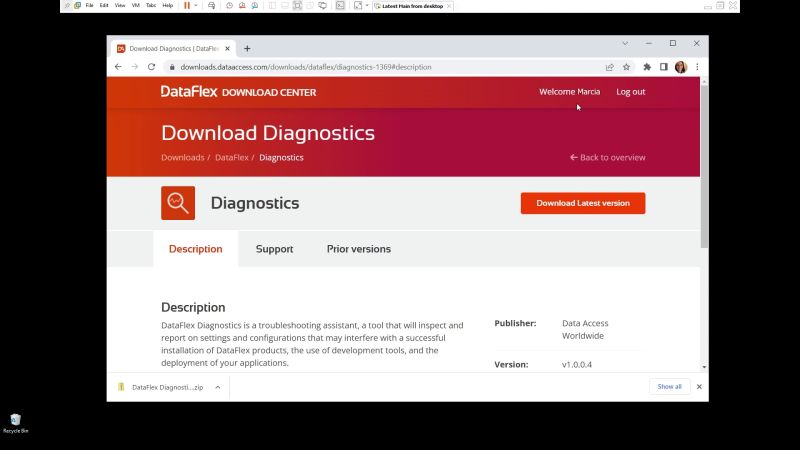Click the stretch guest icon

358,6
